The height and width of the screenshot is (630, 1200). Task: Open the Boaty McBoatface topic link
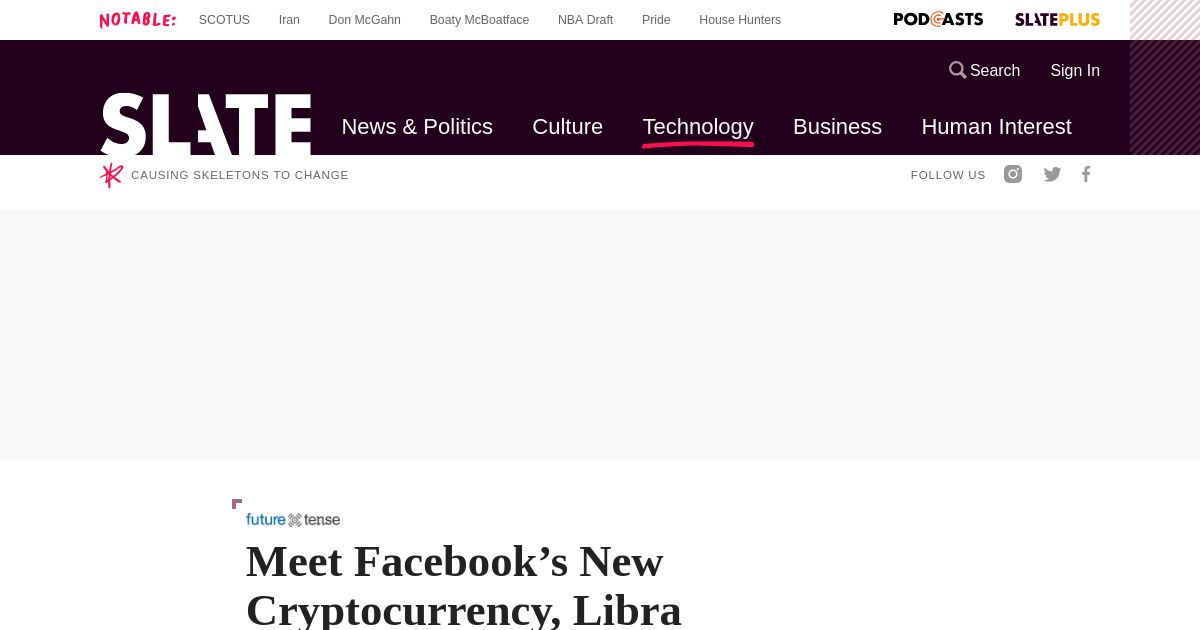pos(479,20)
